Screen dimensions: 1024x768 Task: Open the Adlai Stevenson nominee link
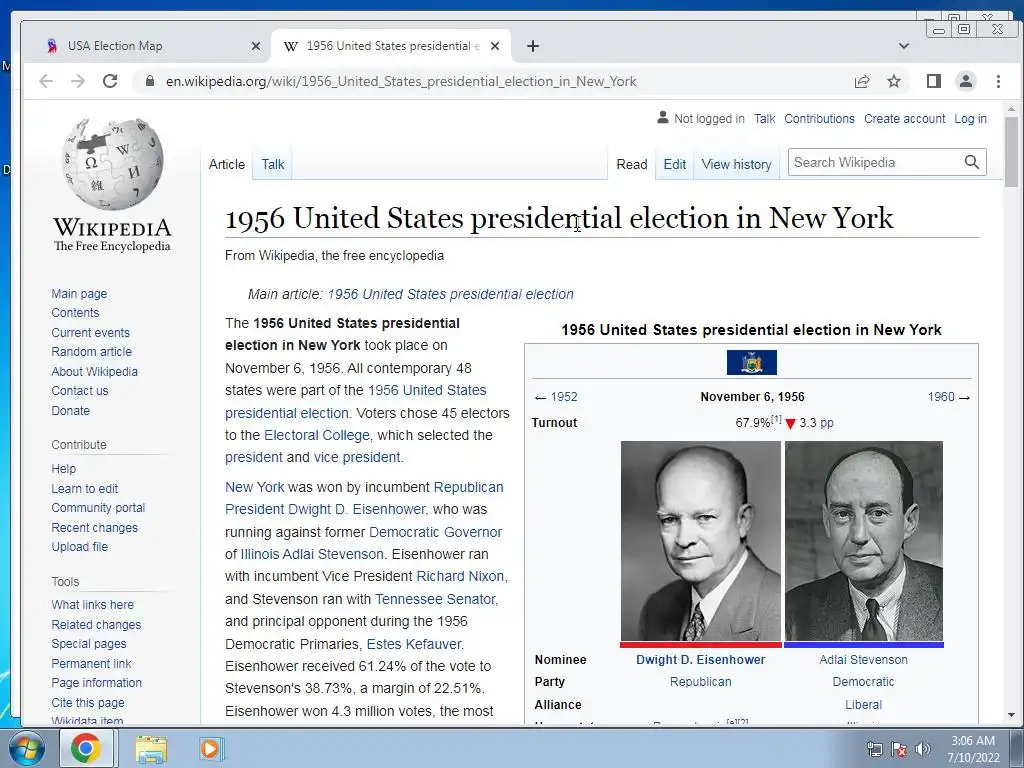(x=863, y=660)
